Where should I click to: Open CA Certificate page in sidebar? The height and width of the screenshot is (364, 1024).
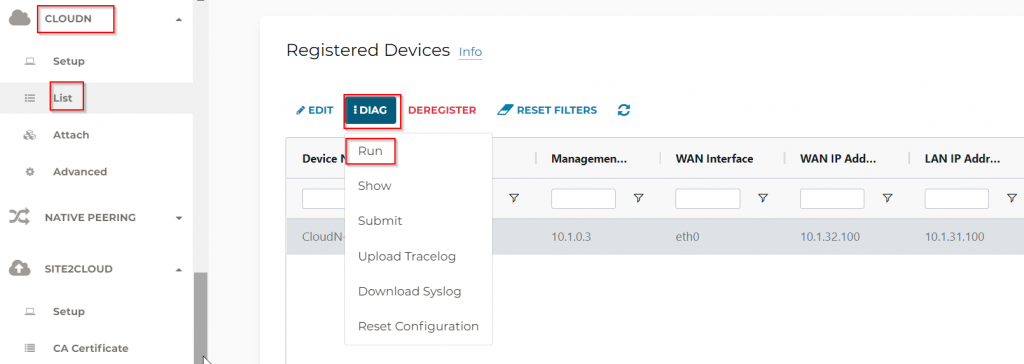point(91,348)
